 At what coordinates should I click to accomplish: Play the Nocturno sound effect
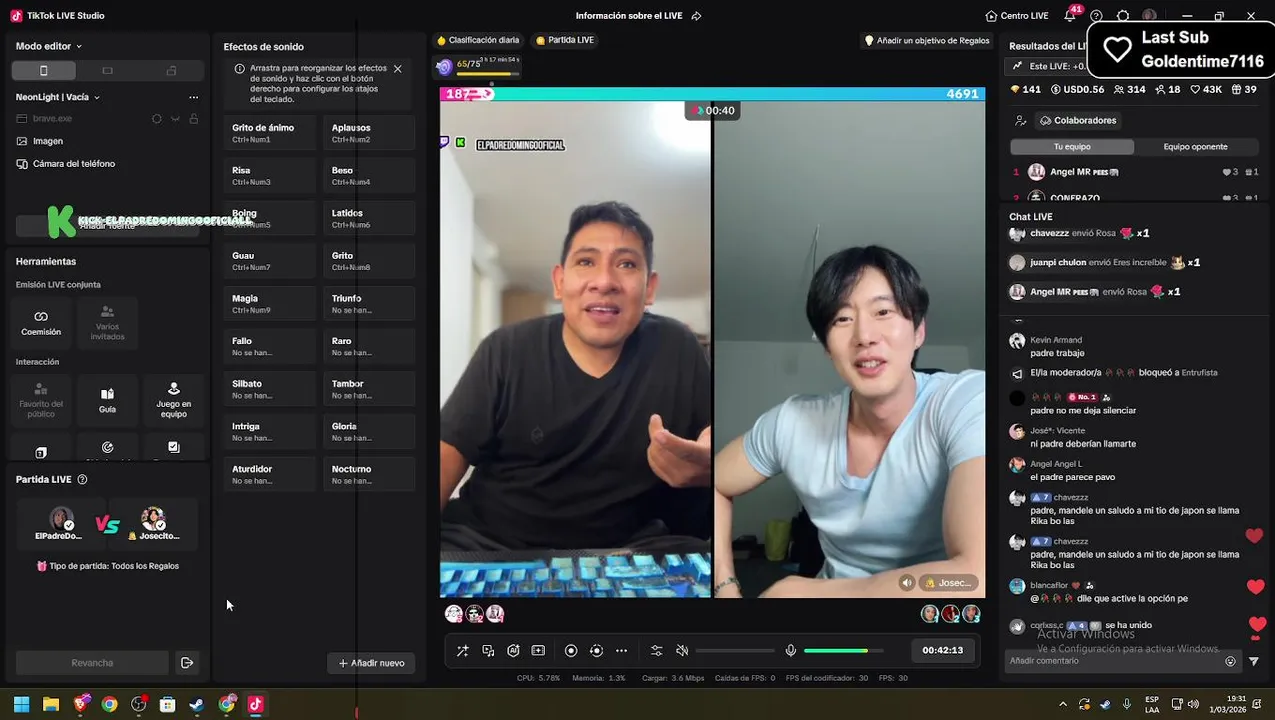tap(369, 474)
